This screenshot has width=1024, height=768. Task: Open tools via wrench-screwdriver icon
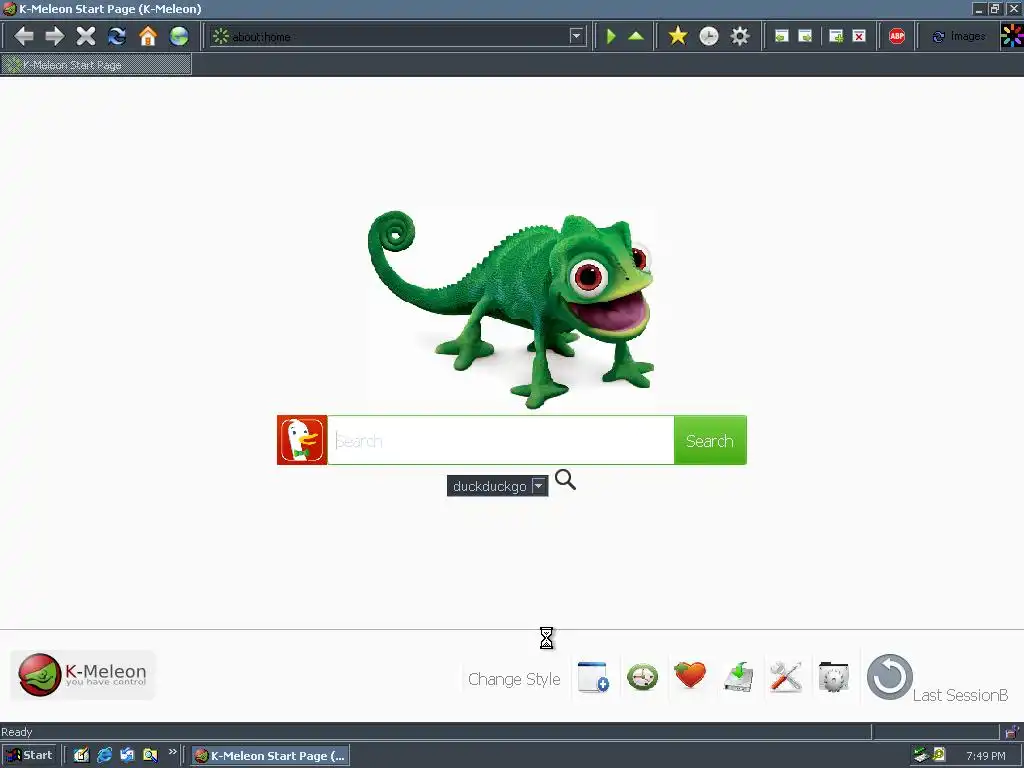(786, 677)
